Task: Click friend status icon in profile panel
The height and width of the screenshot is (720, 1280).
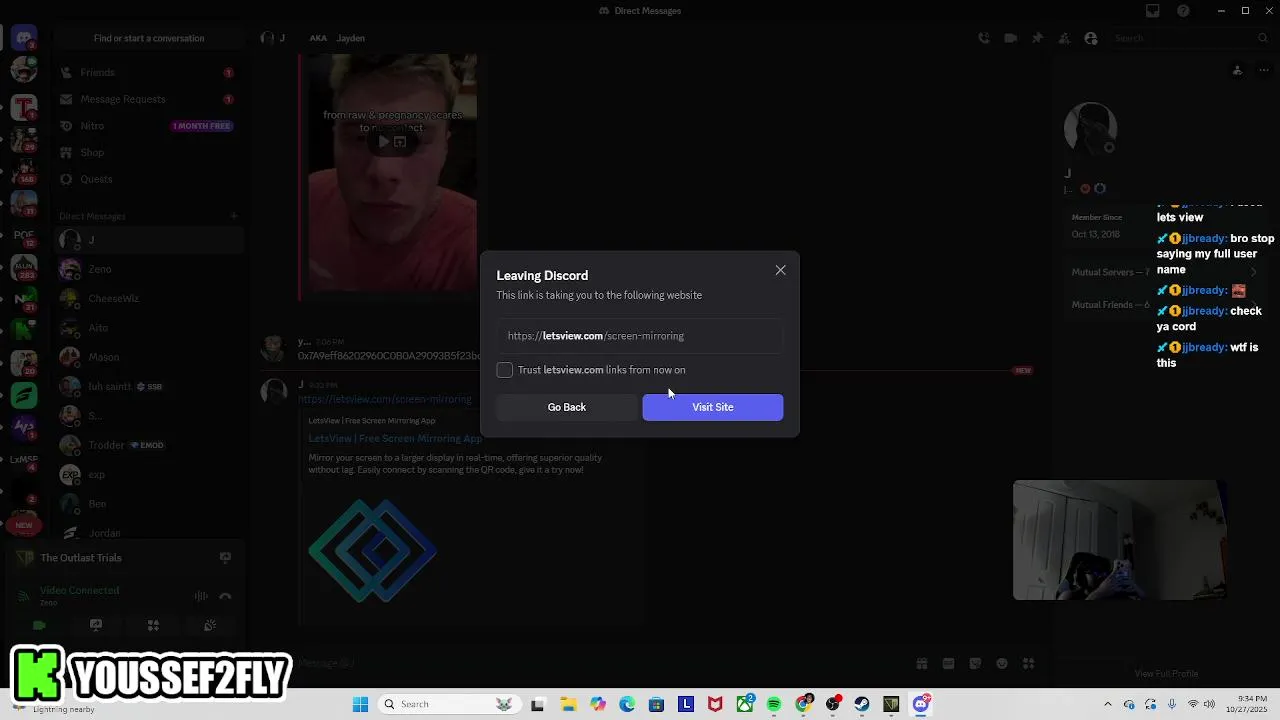Action: [1237, 70]
